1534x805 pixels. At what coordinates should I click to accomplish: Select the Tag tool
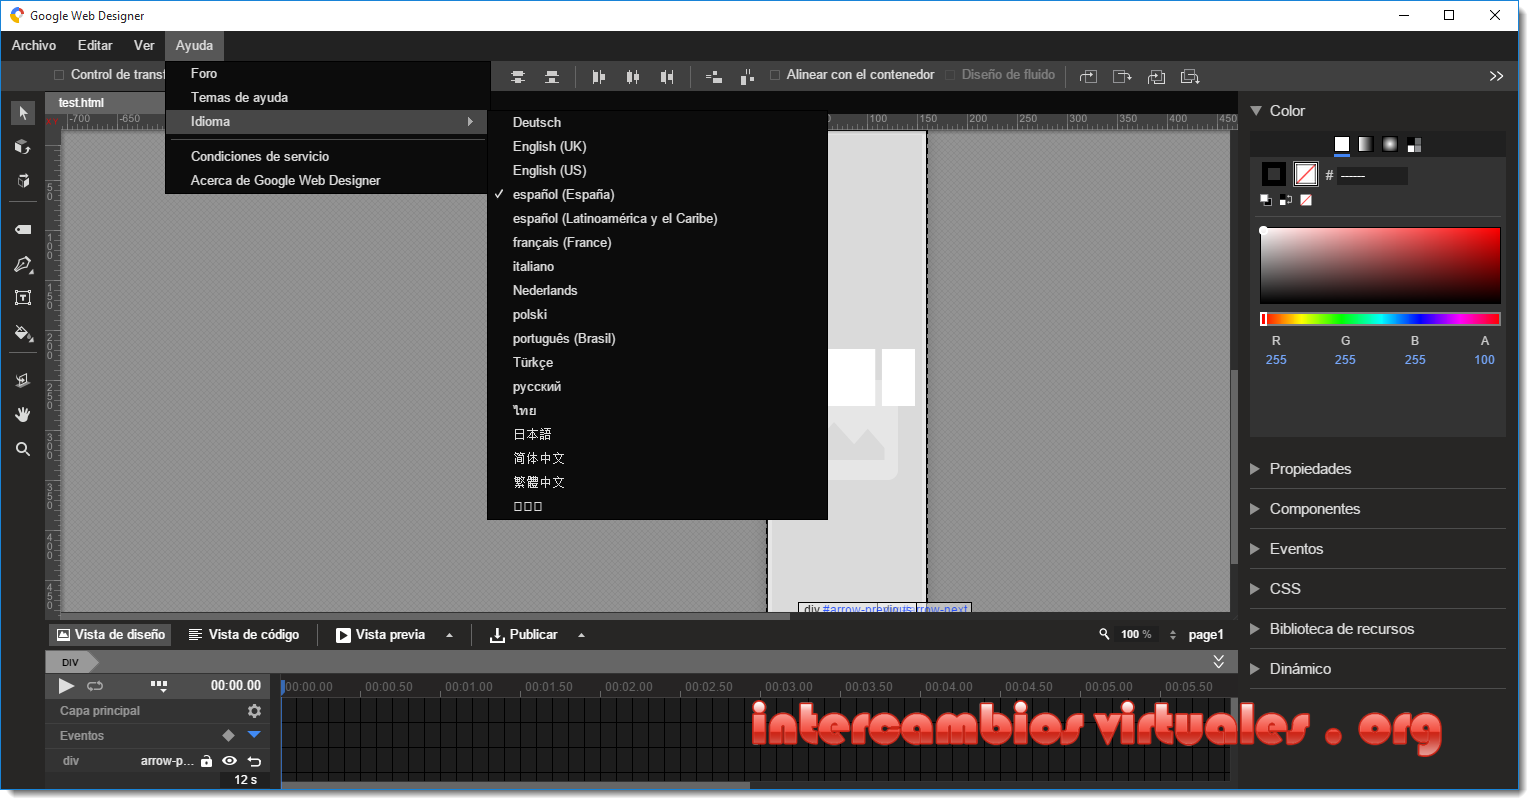pyautogui.click(x=23, y=229)
